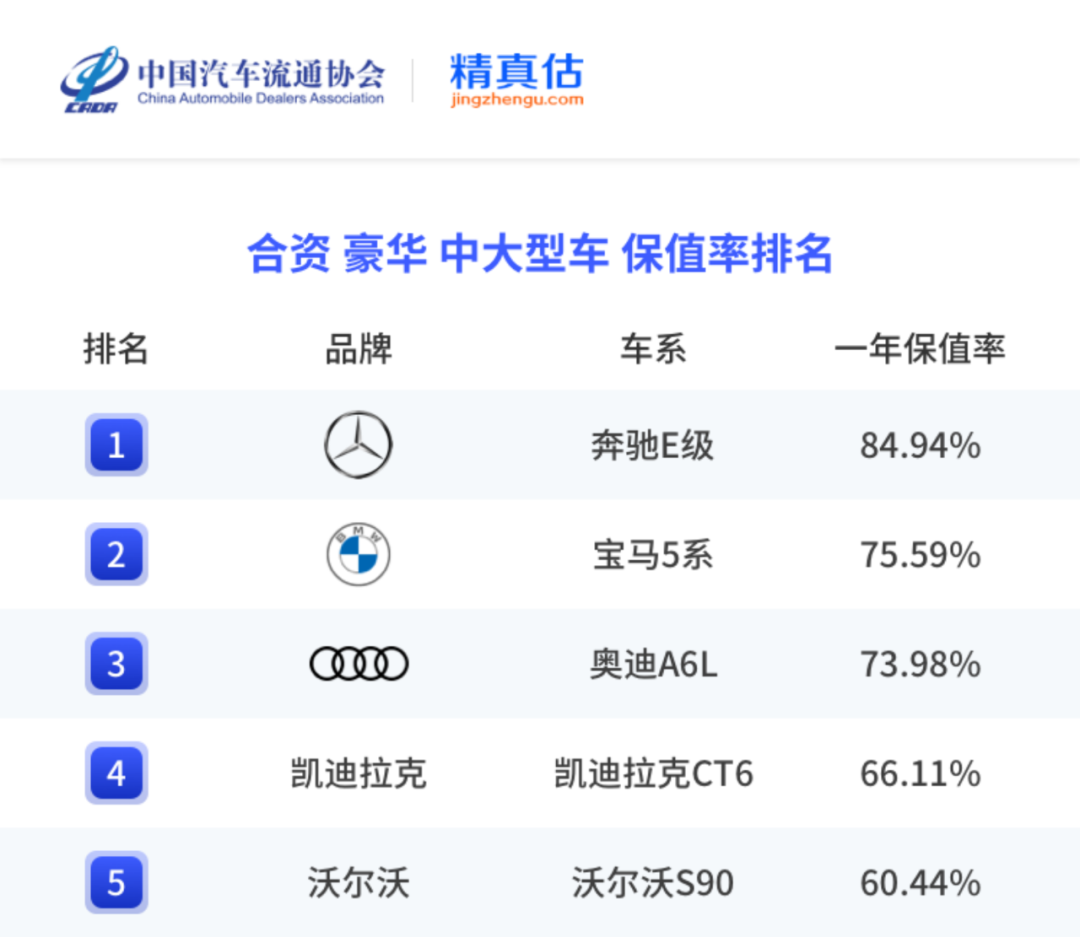Select the rank 5 badge
The image size is (1080, 937).
pyautogui.click(x=116, y=882)
